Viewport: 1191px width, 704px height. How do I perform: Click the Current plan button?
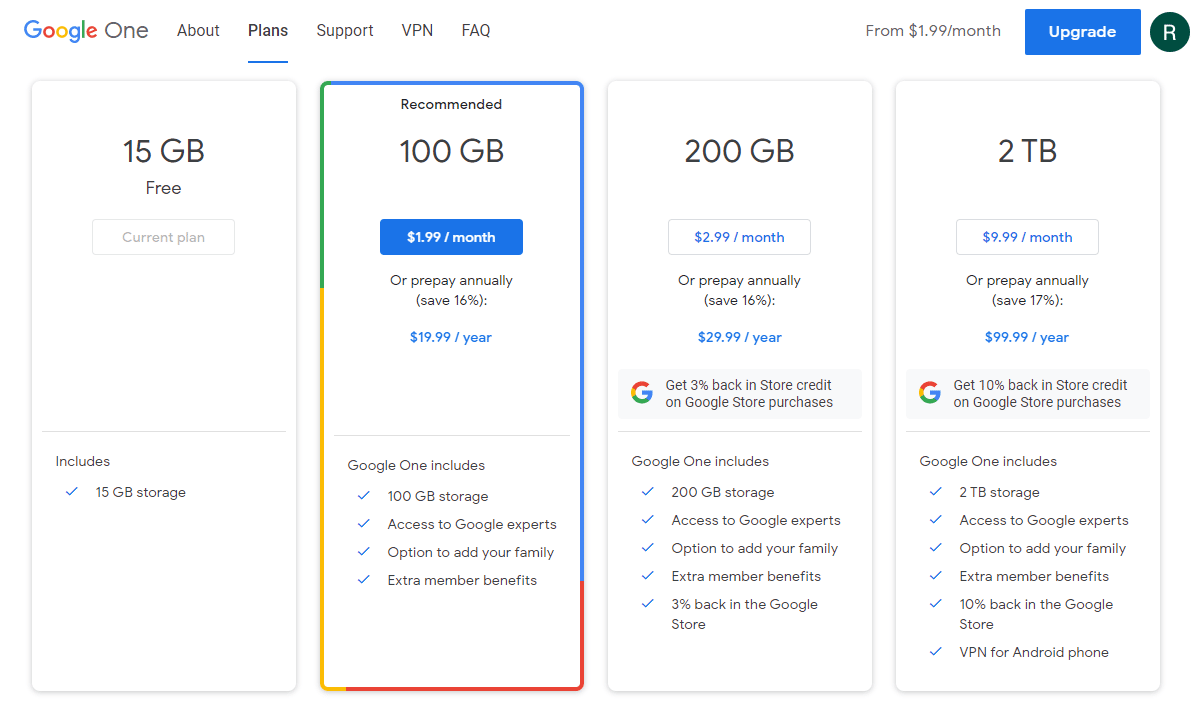point(163,237)
